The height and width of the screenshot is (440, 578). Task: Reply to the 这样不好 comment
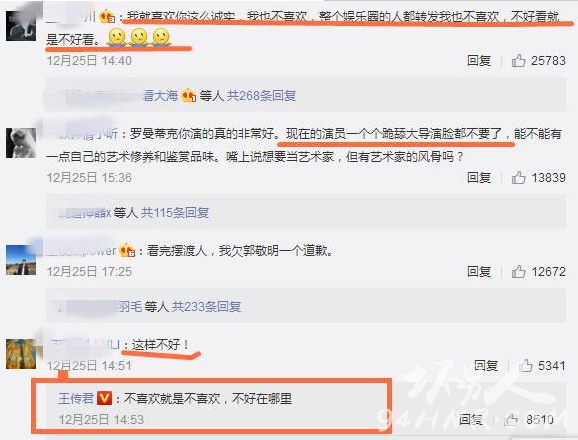[x=486, y=366]
